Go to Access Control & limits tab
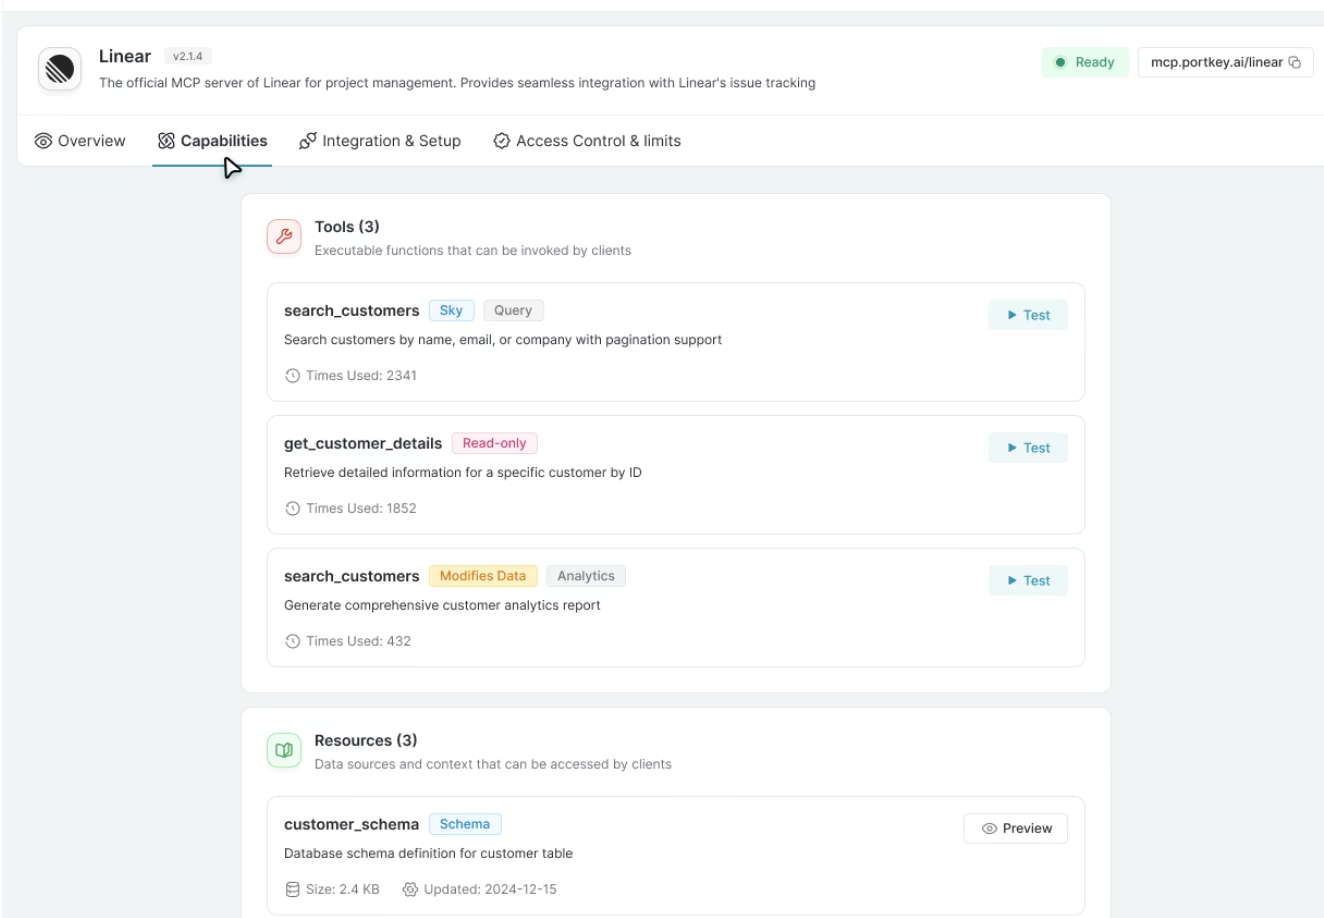1324x918 pixels. [x=587, y=141]
